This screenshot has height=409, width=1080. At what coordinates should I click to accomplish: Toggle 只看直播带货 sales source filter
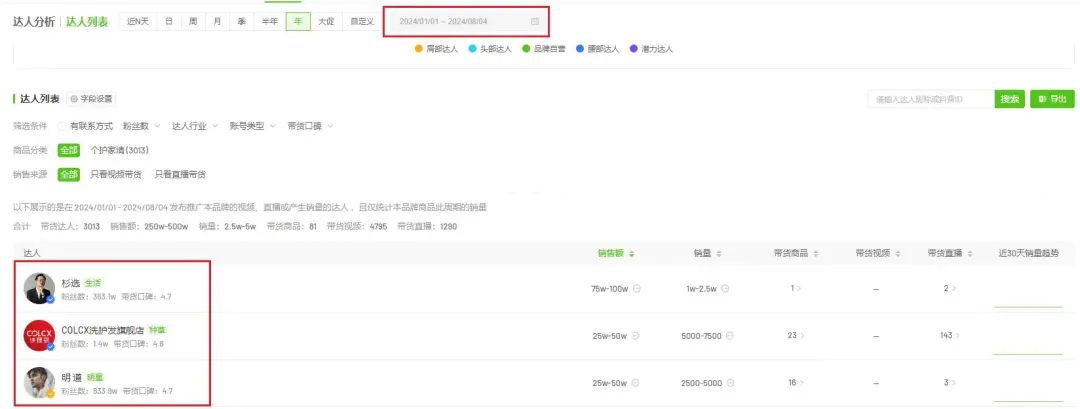(180, 174)
